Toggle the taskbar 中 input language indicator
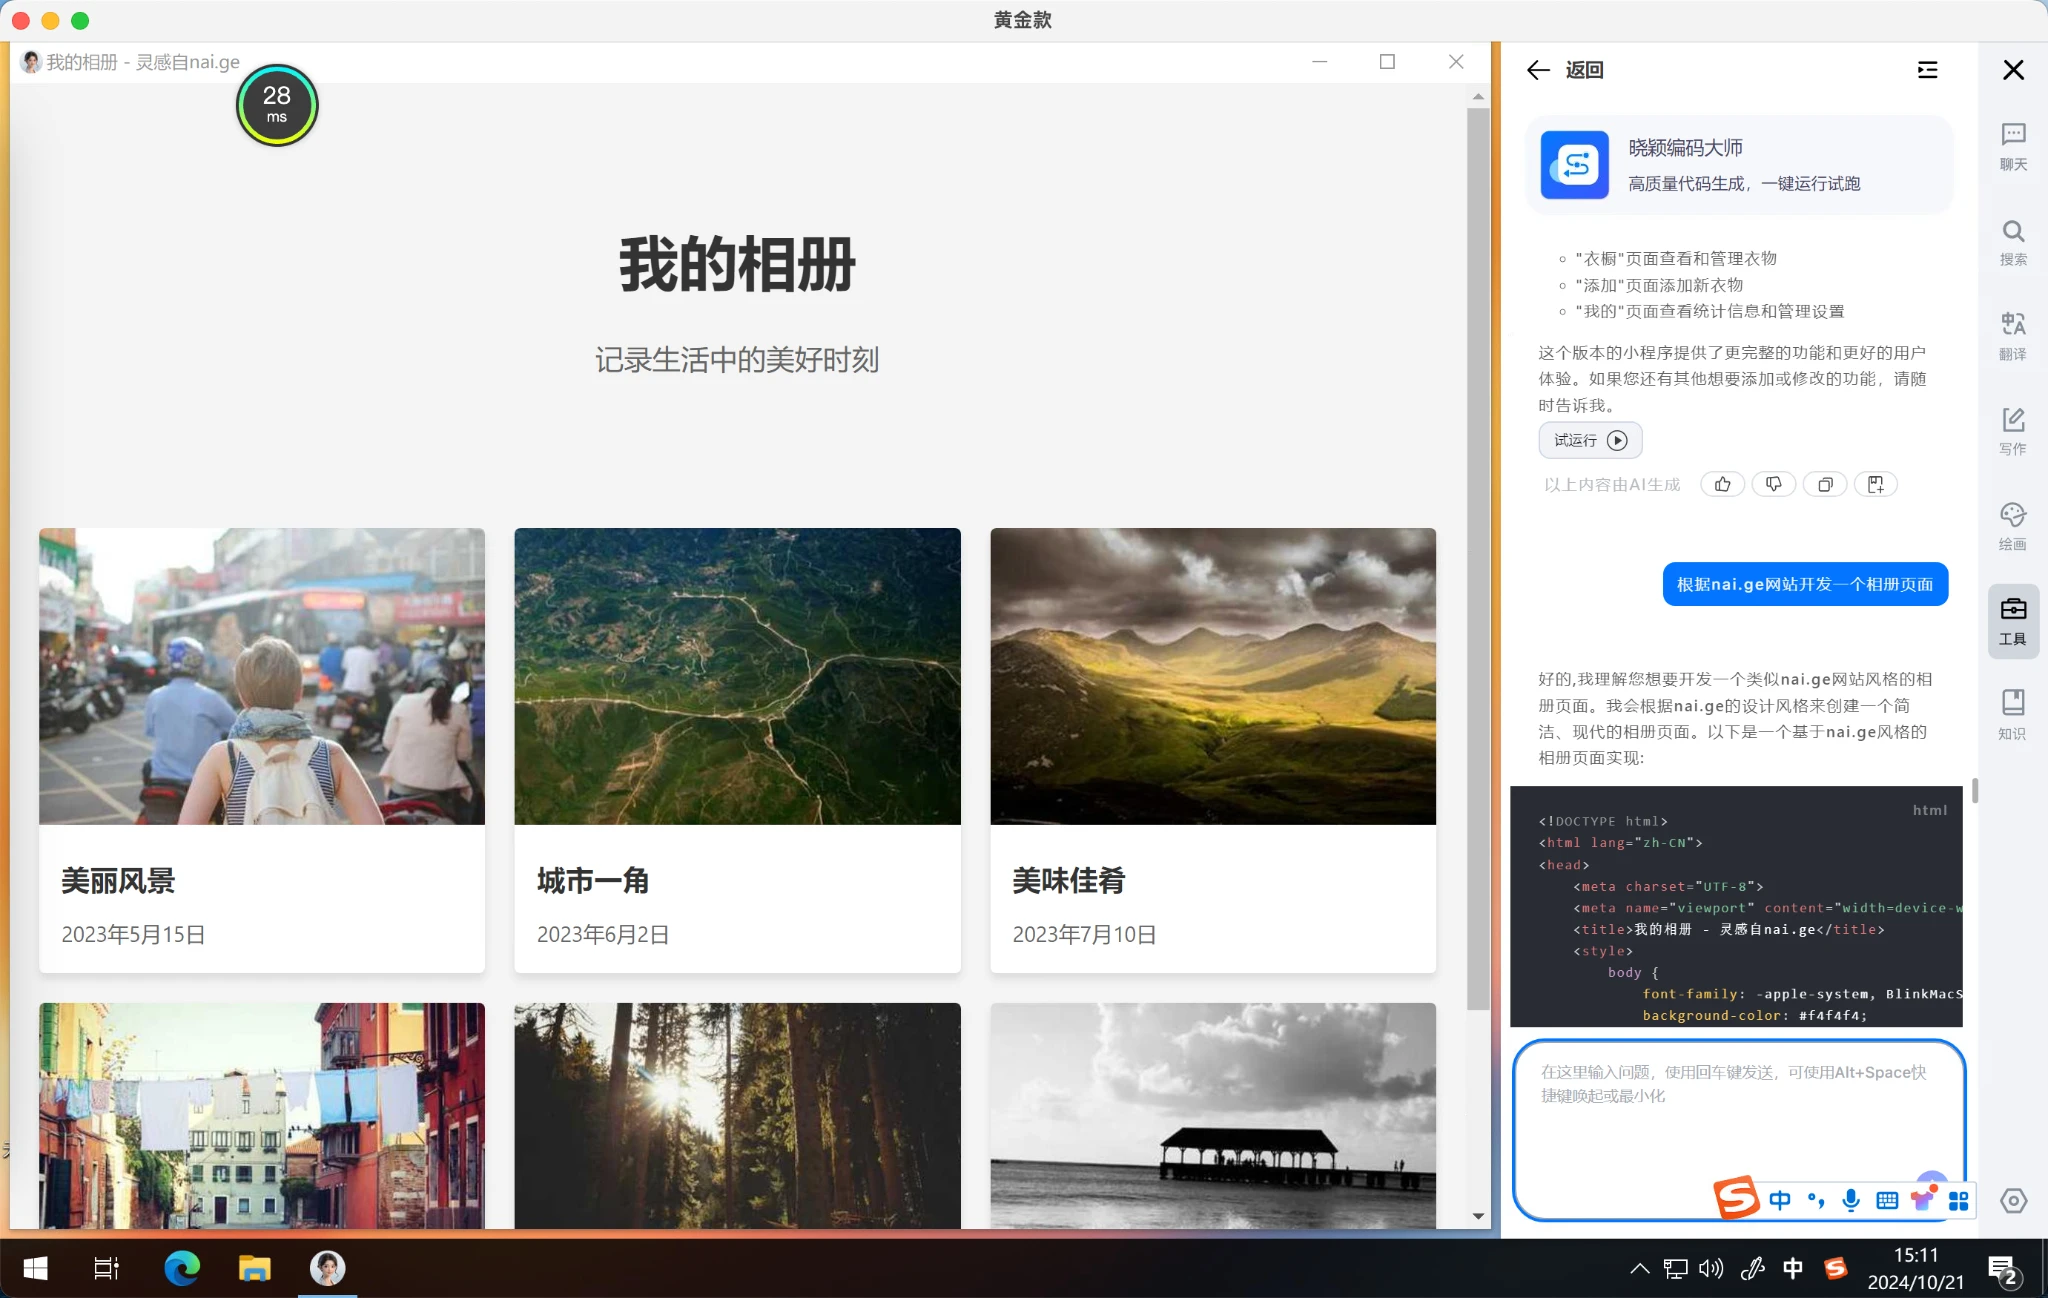The image size is (2048, 1298). [1792, 1268]
